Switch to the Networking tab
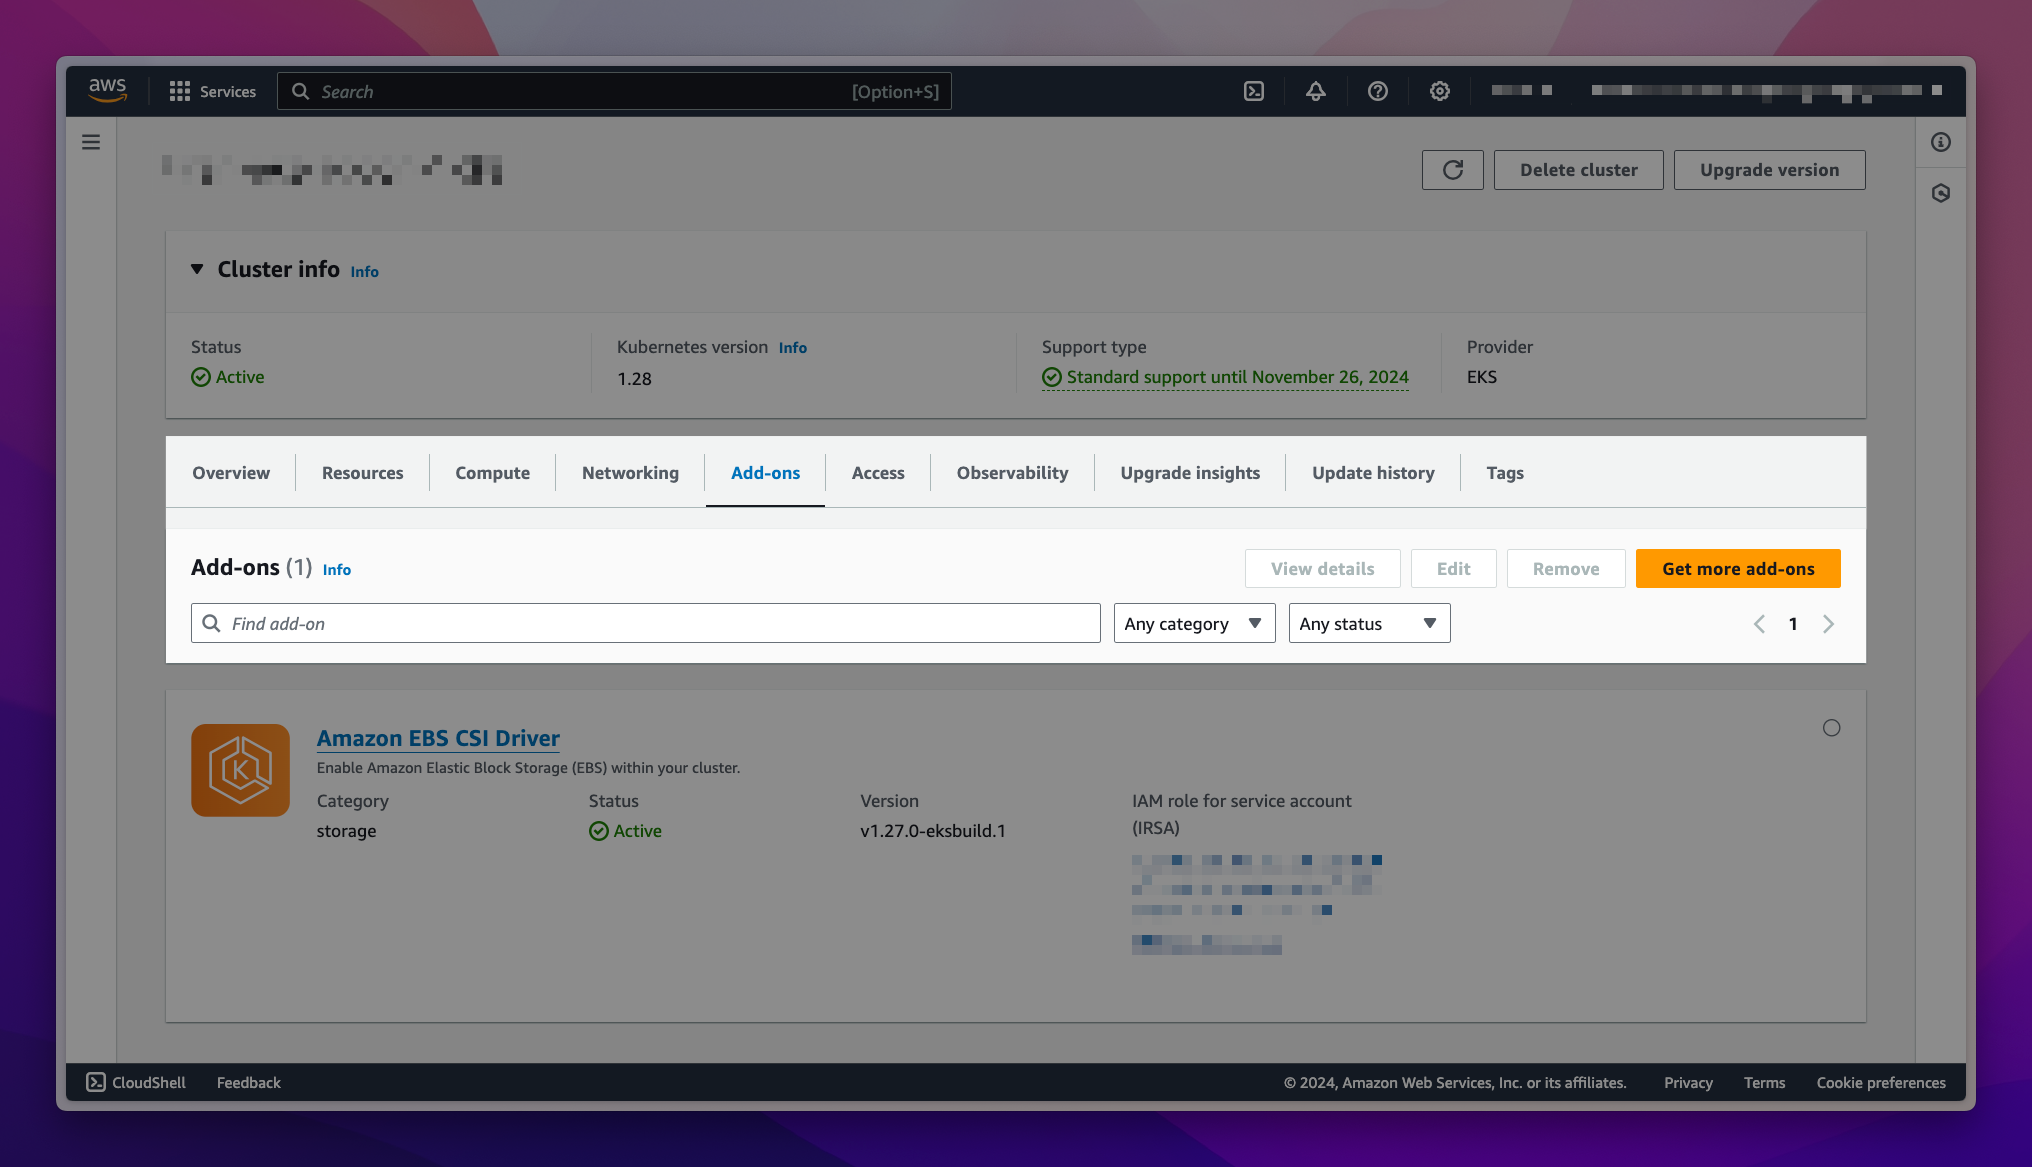This screenshot has width=2032, height=1167. click(630, 473)
